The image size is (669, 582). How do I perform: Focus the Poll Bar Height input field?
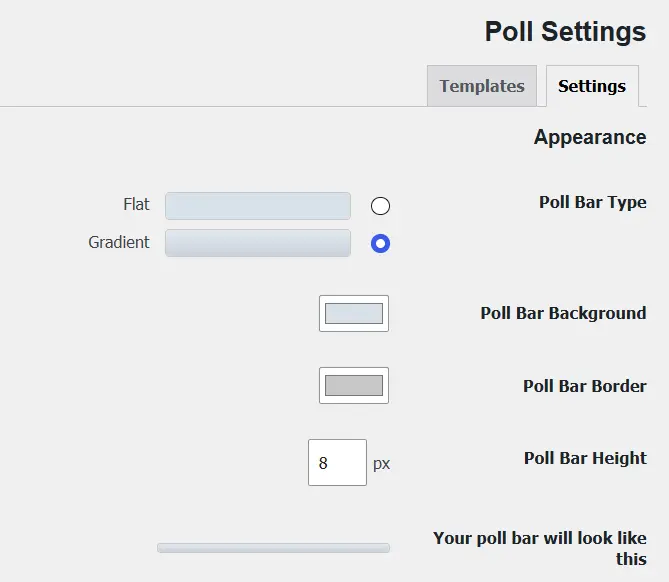337,463
